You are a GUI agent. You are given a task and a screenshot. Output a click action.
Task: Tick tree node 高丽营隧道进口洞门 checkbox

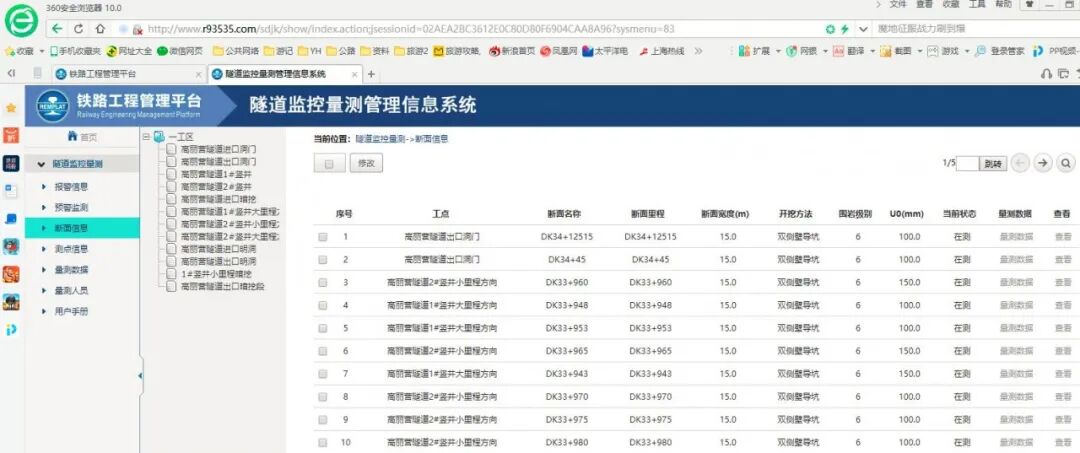[171, 148]
